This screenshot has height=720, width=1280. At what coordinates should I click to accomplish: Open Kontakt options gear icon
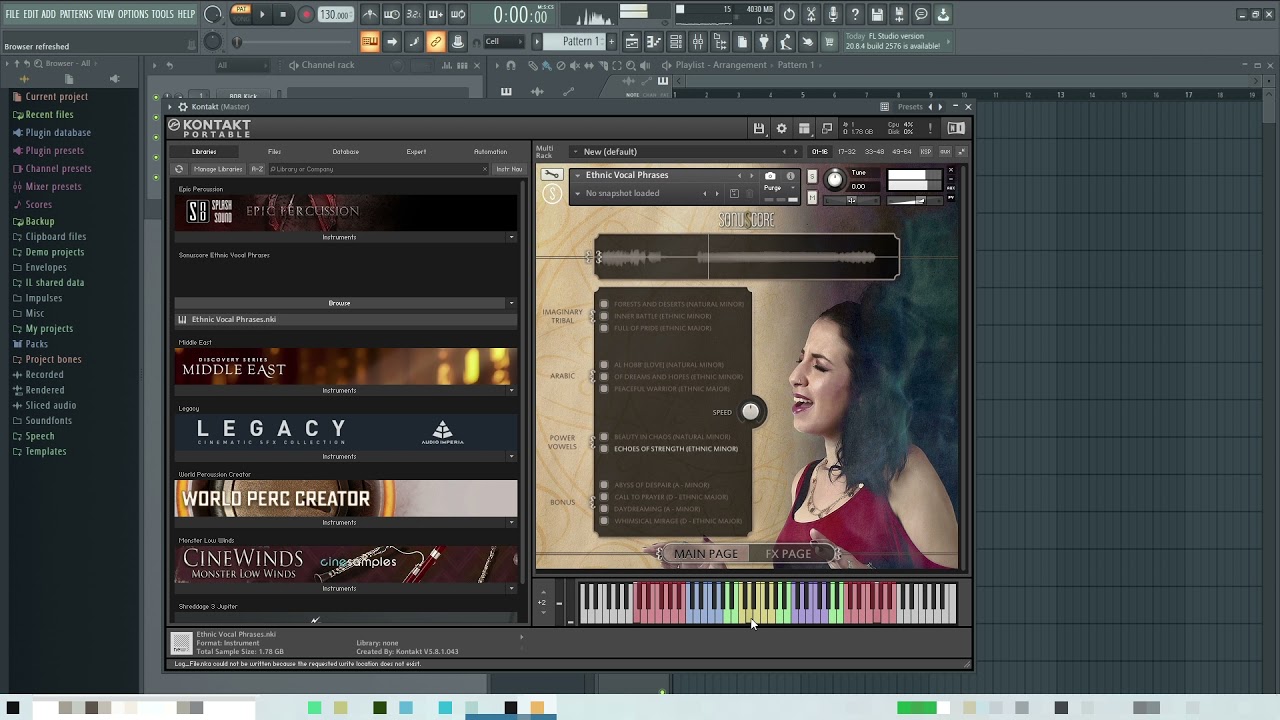782,128
